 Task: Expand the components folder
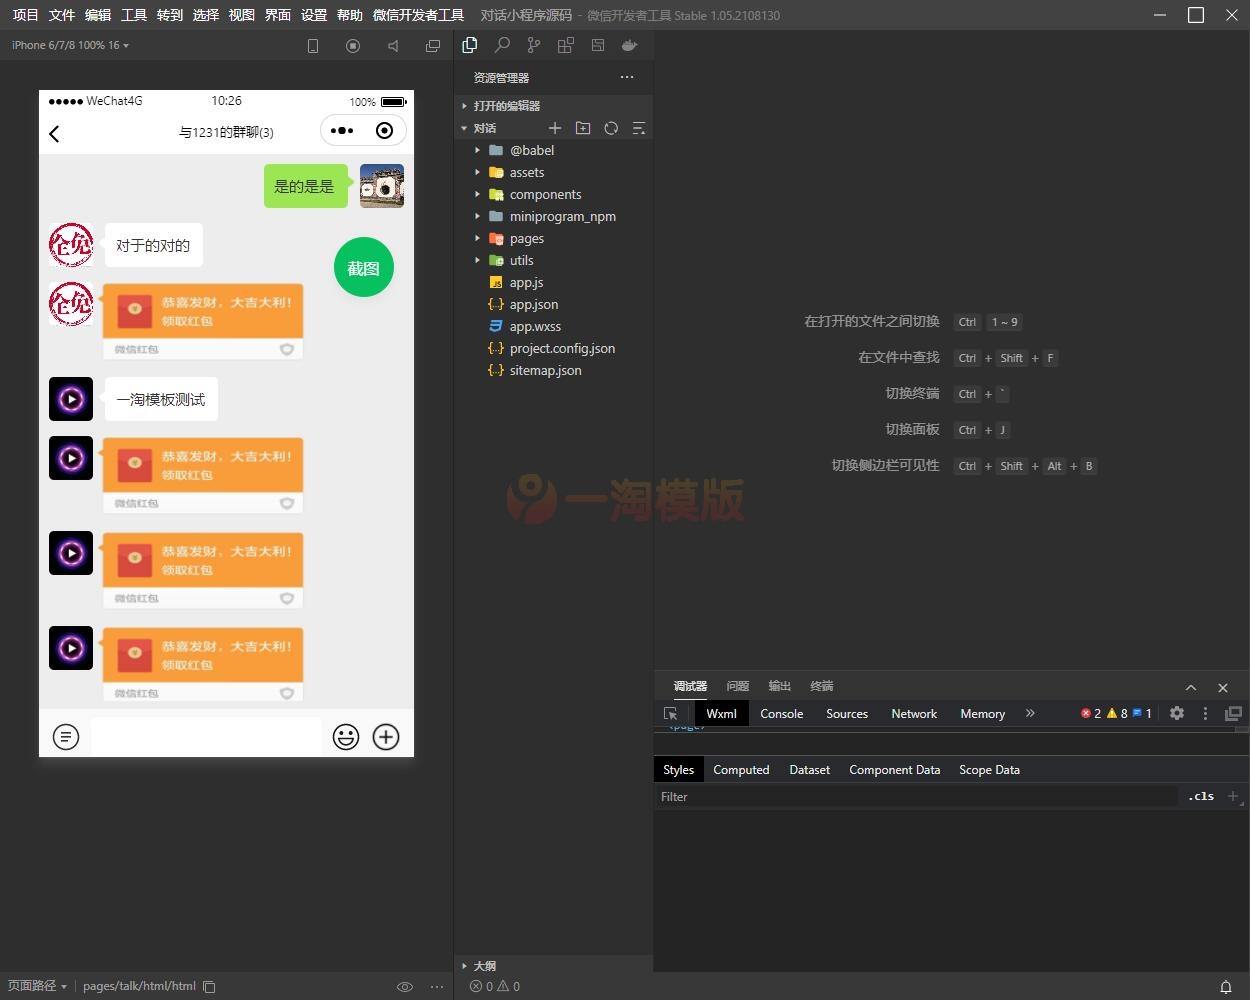545,194
